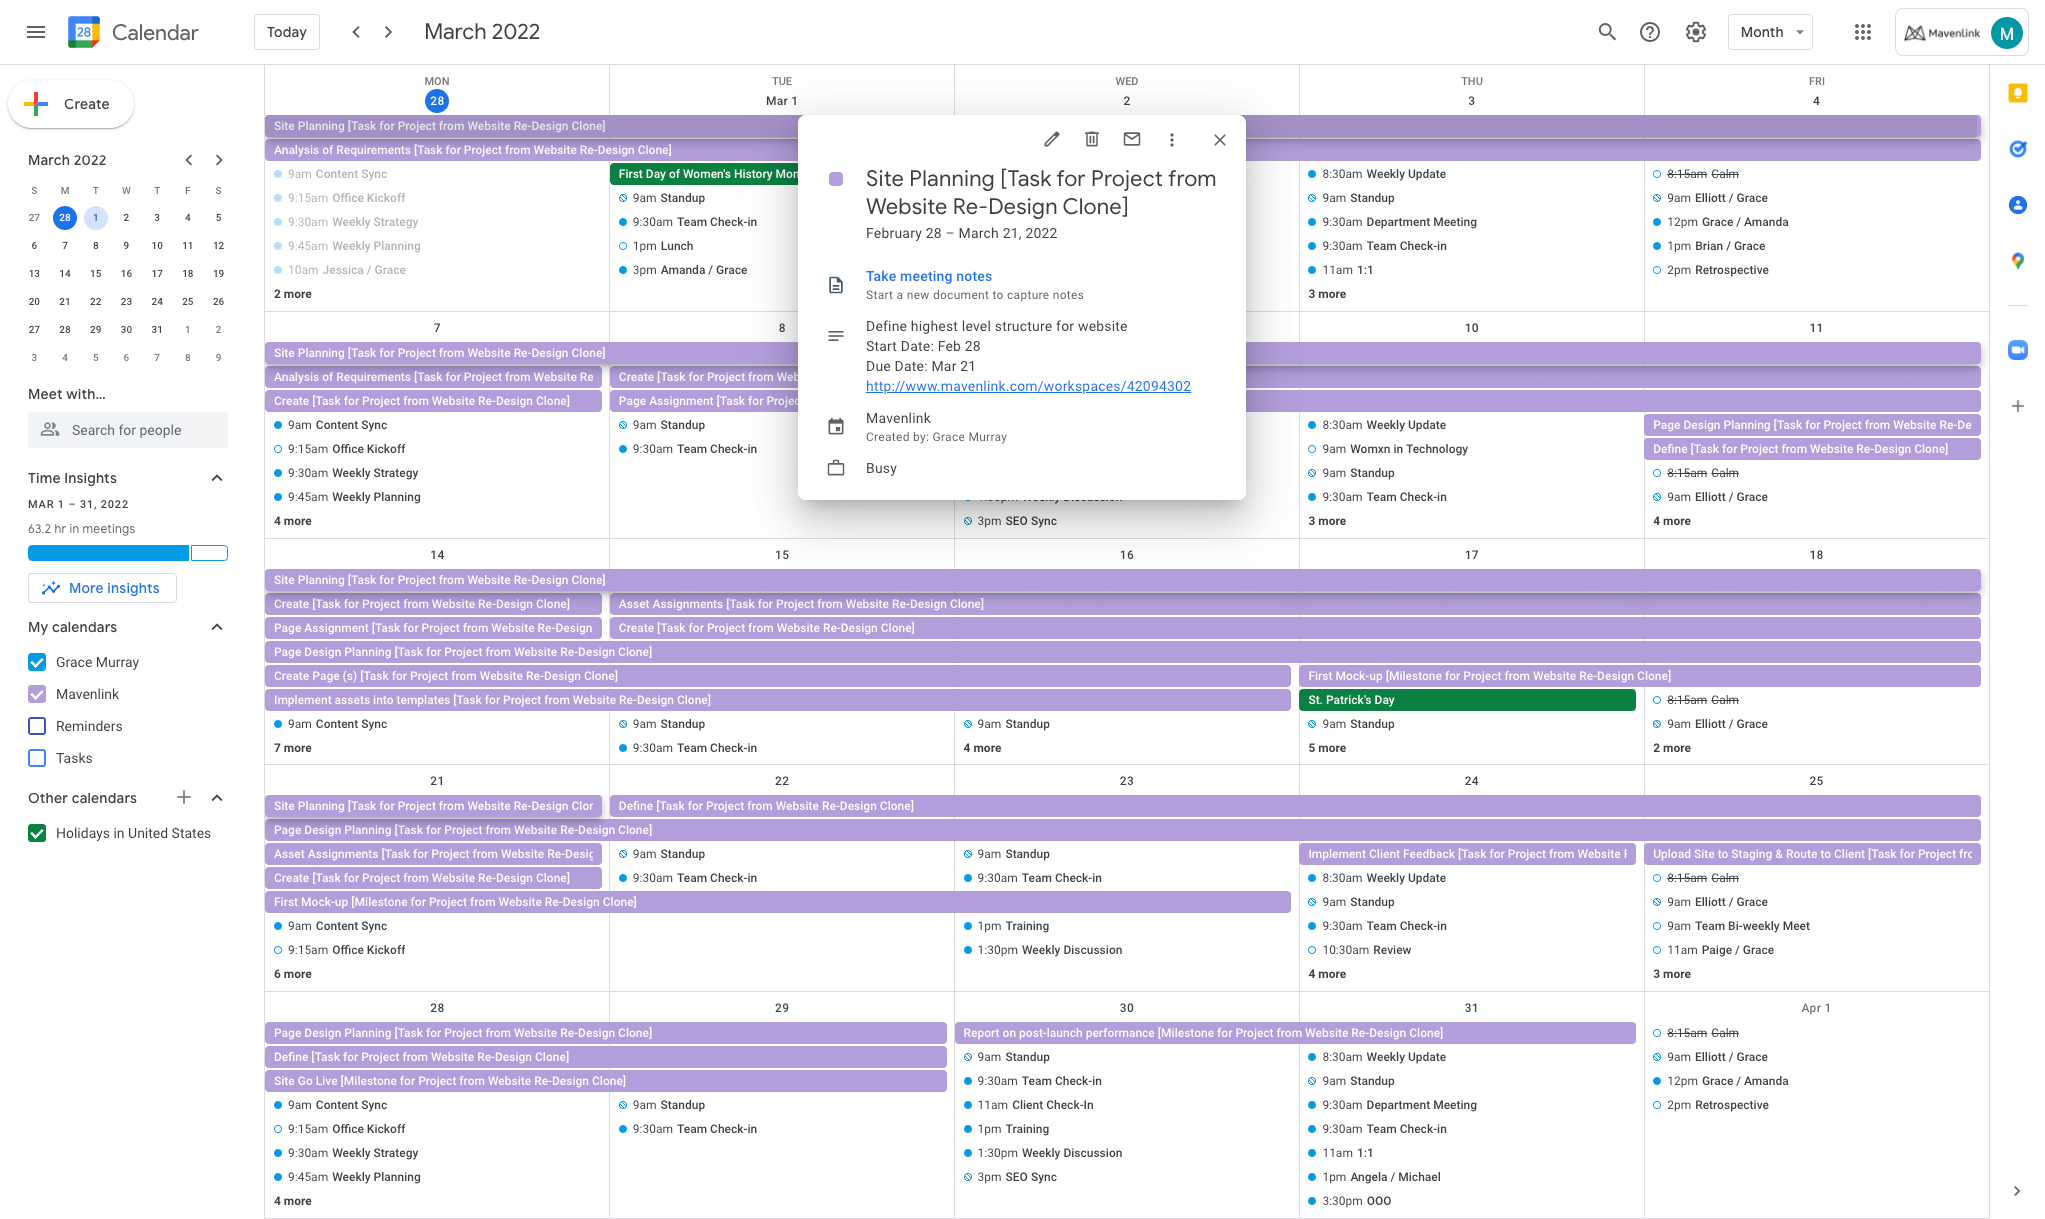Click the Today button

[x=286, y=32]
